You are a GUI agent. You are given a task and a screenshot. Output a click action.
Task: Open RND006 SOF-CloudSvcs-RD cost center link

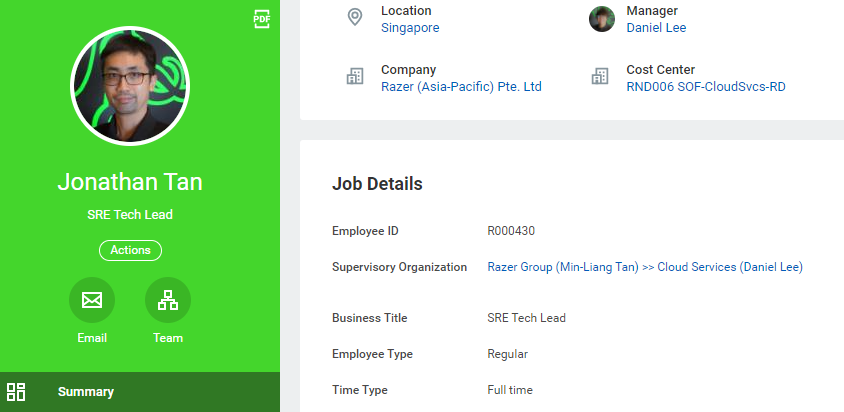point(706,87)
